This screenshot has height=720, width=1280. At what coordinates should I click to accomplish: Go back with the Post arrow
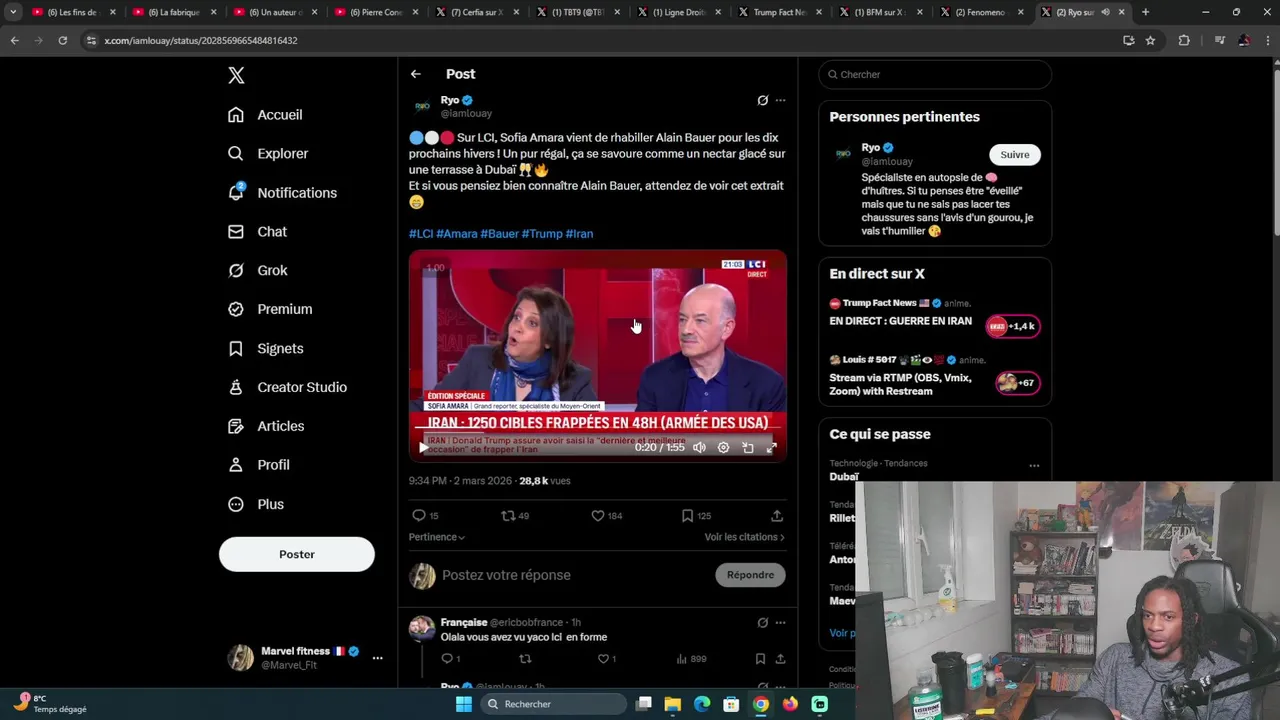[x=416, y=74]
